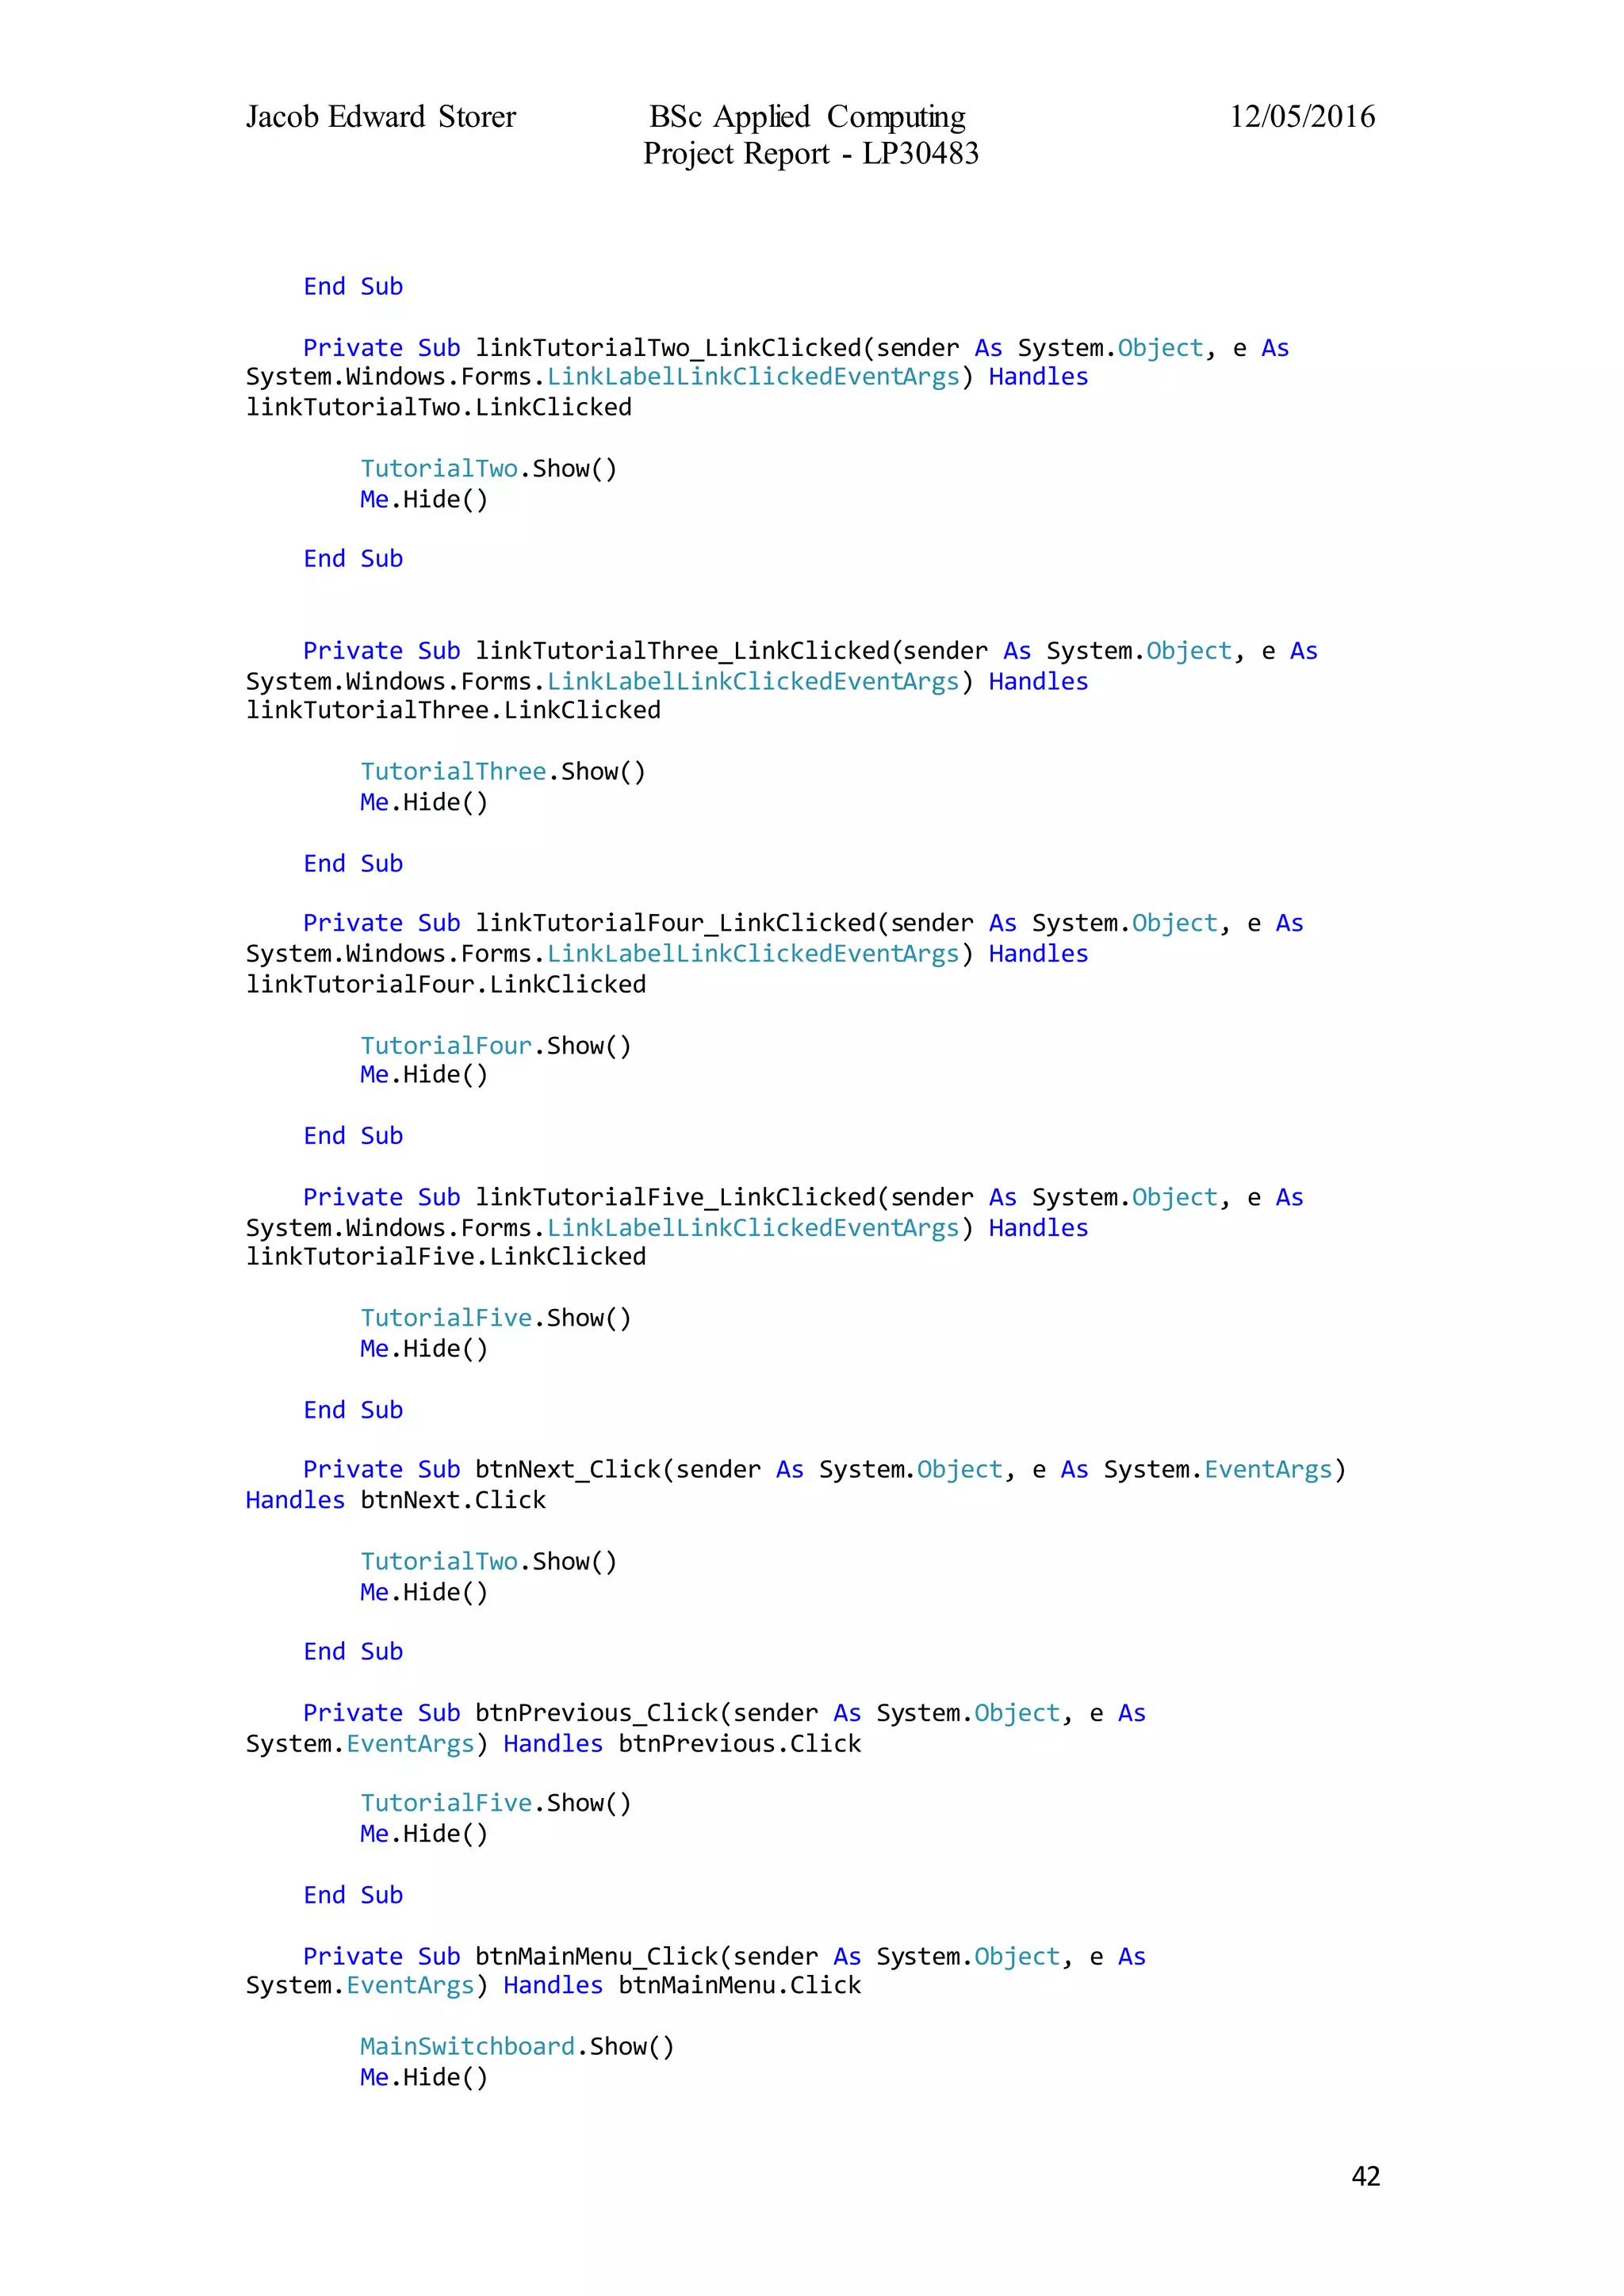
Task: Click the header line "Project Report - LP30483"
Action: point(811,154)
